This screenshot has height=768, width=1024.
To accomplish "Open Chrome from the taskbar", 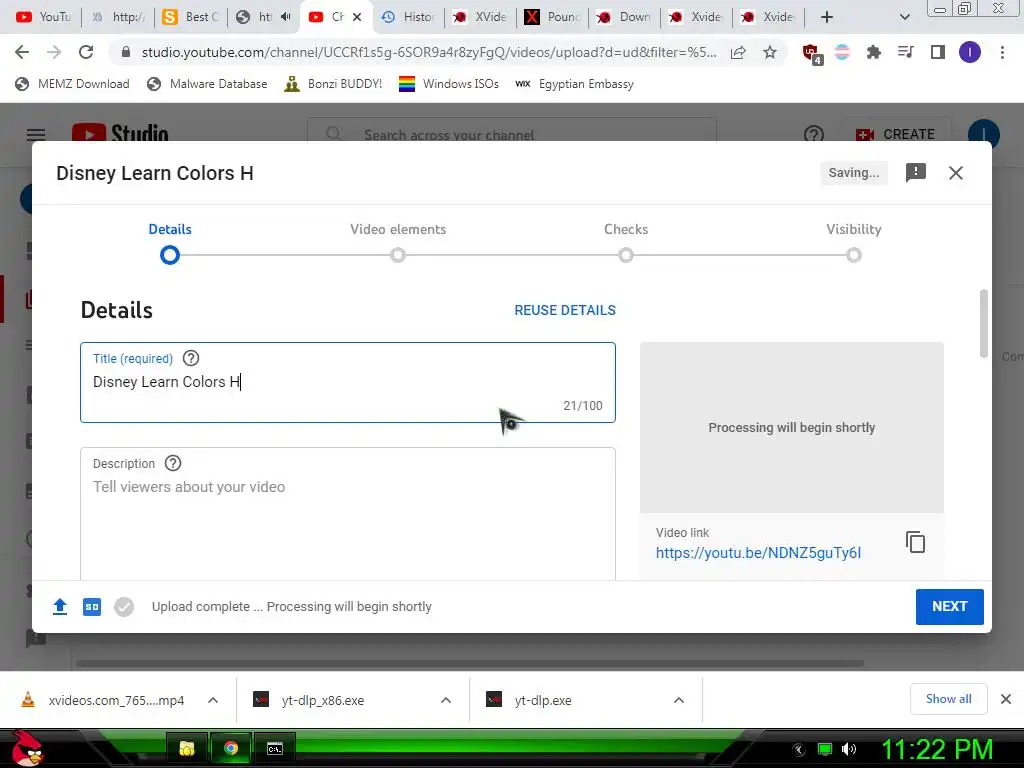I will [231, 748].
